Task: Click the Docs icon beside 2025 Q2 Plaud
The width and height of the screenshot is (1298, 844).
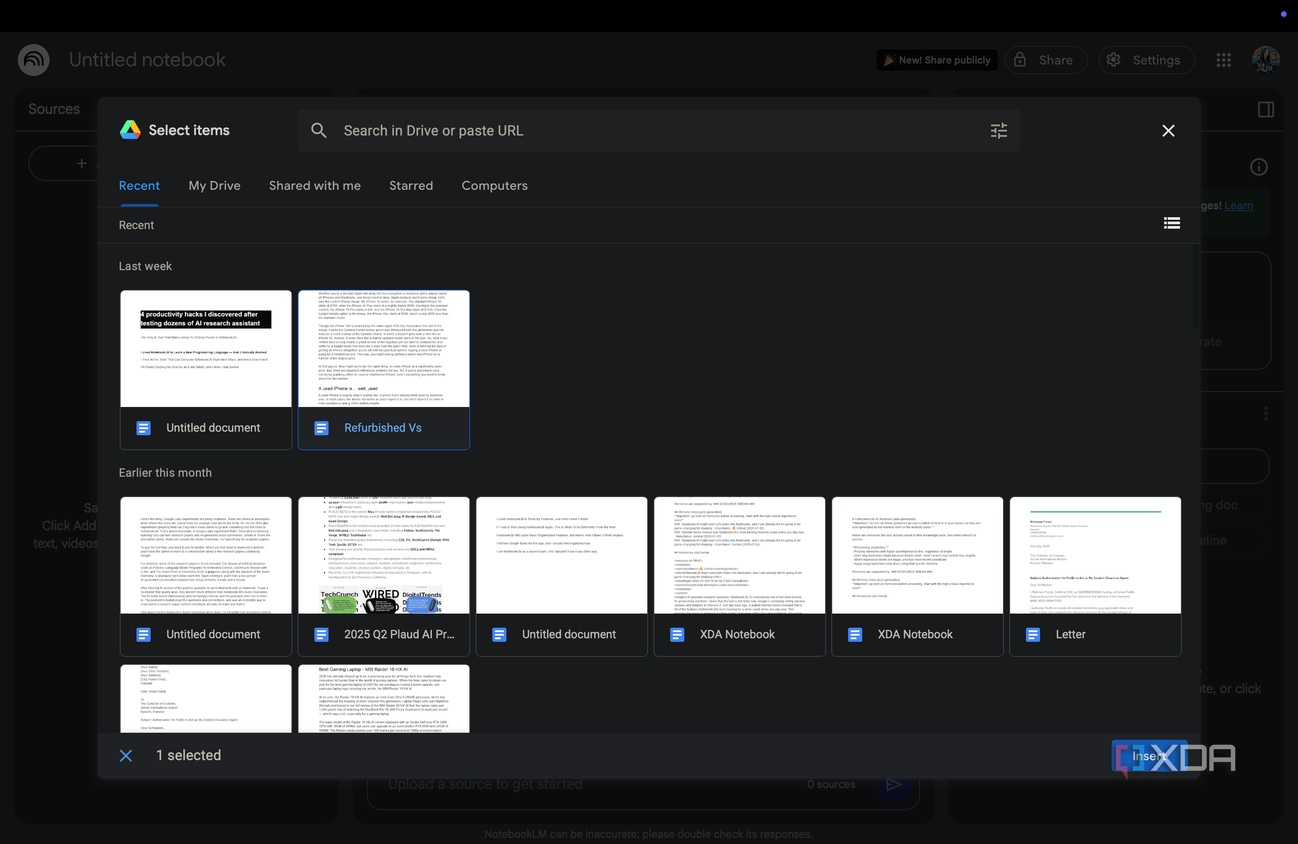Action: coord(321,634)
